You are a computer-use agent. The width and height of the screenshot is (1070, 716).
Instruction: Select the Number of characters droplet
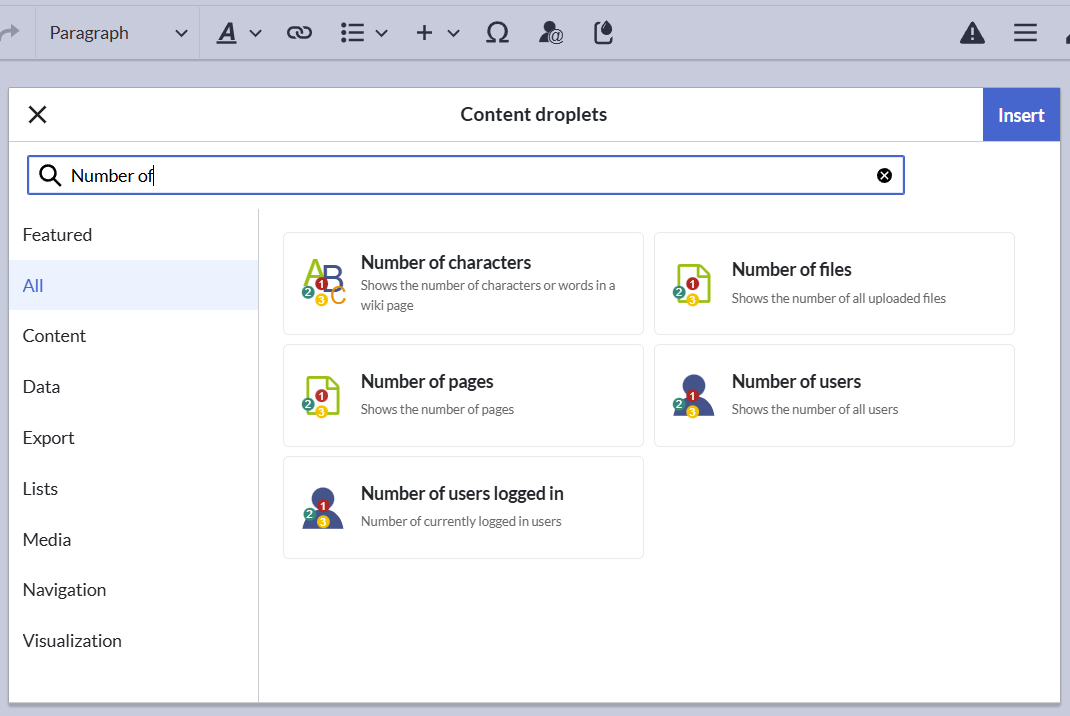[463, 283]
